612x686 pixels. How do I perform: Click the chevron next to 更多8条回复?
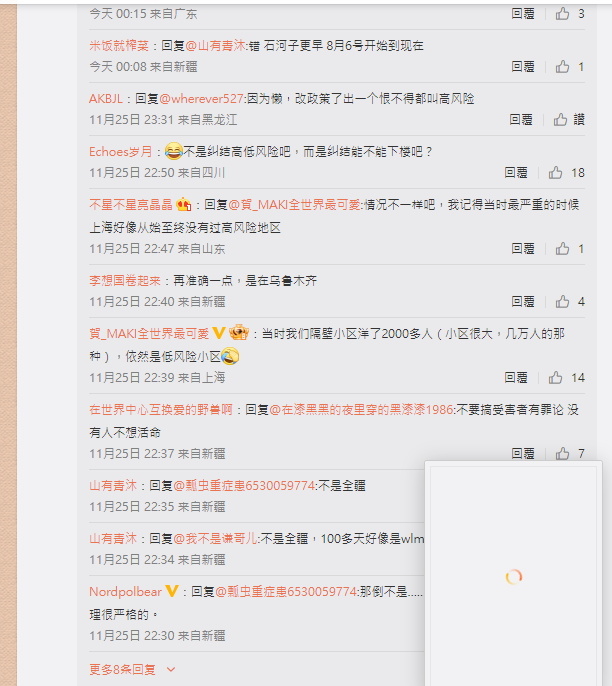[x=171, y=669]
